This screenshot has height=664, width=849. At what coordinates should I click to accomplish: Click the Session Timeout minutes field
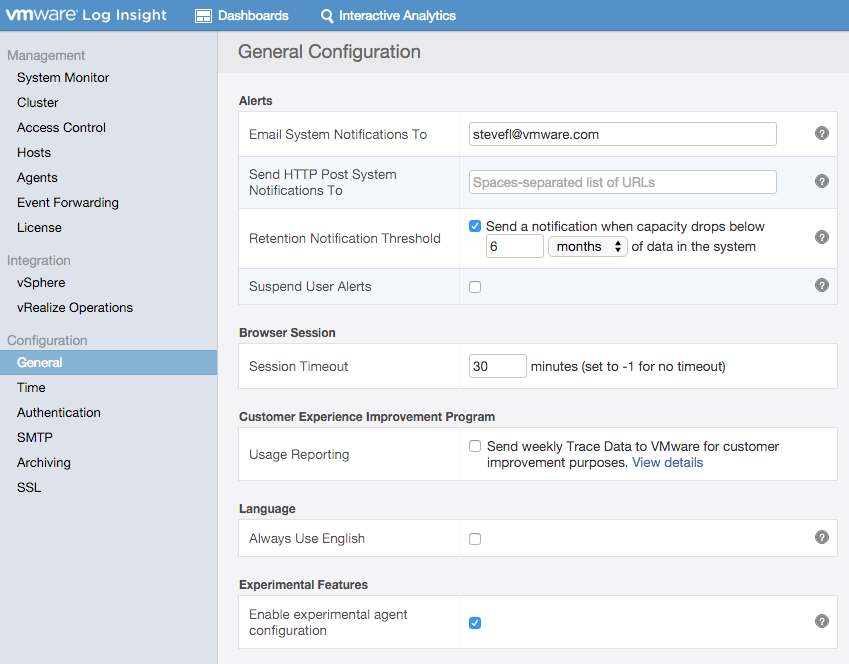coord(497,366)
